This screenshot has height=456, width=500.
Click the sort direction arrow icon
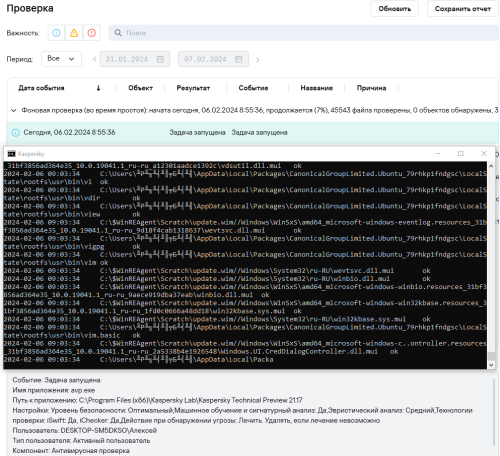point(98,88)
